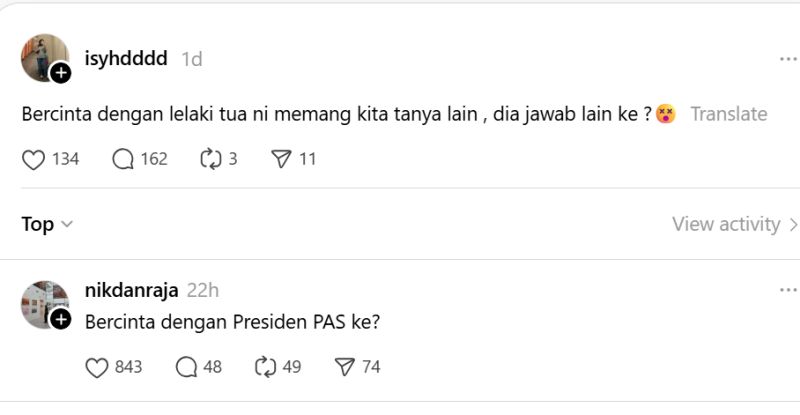
Task: Like nikdanraja's reply
Action: click(97, 367)
